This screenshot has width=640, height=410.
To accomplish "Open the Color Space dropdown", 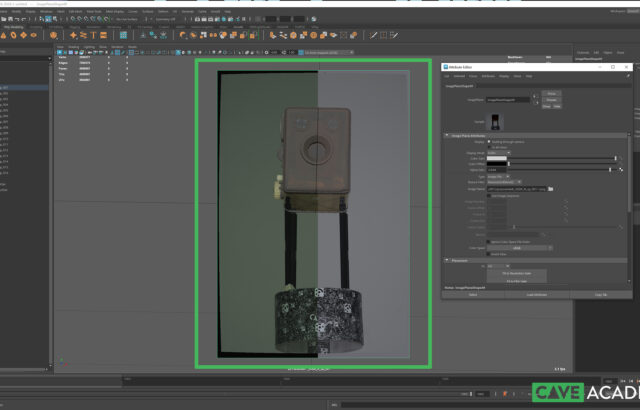I will point(518,247).
